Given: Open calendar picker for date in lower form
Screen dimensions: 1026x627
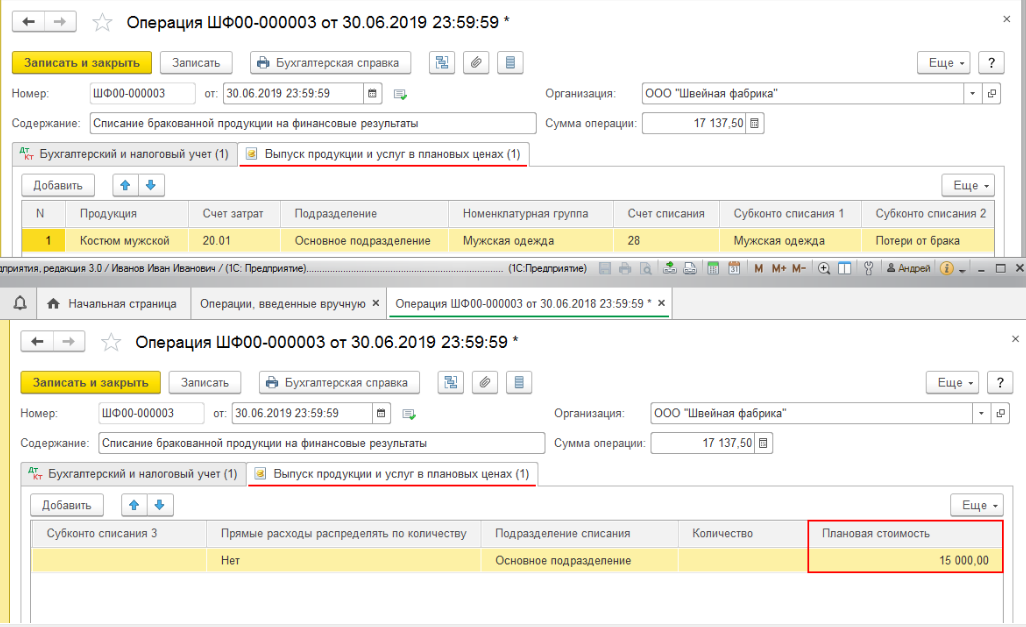Looking at the screenshot, I should pyautogui.click(x=381, y=413).
